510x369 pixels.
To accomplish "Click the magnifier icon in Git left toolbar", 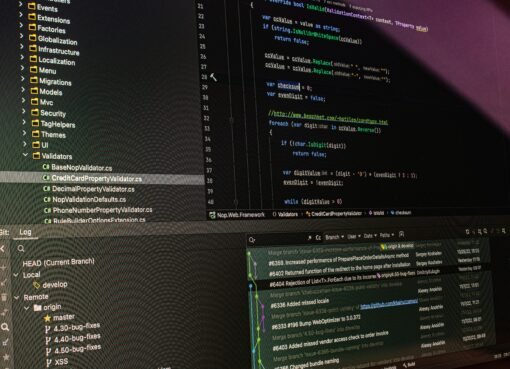I will tap(5, 327).
